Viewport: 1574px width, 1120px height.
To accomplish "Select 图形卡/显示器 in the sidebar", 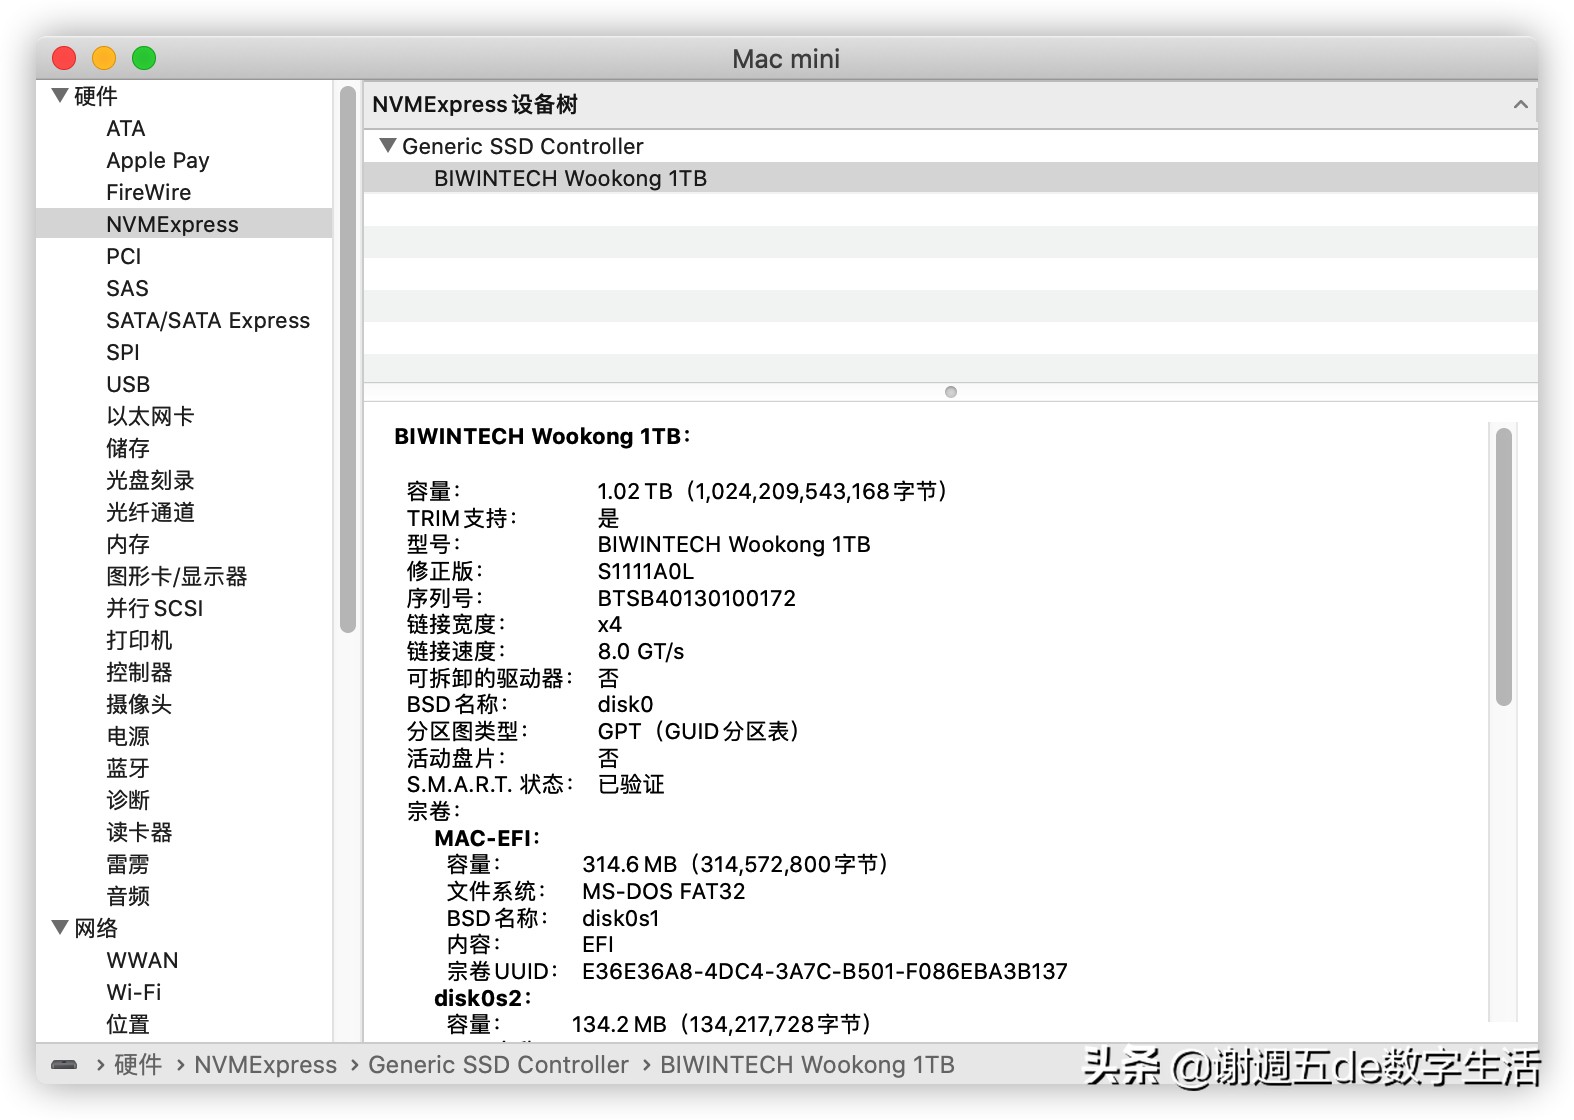I will [x=177, y=576].
